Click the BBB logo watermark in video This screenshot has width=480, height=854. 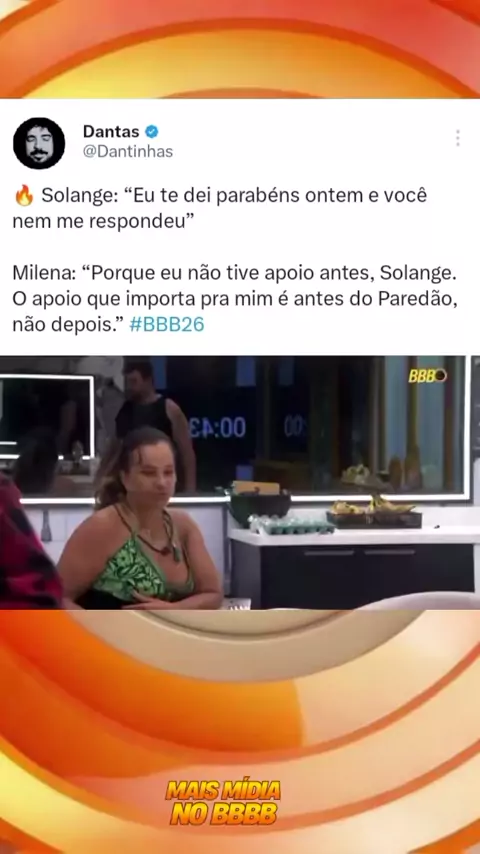coord(427,375)
